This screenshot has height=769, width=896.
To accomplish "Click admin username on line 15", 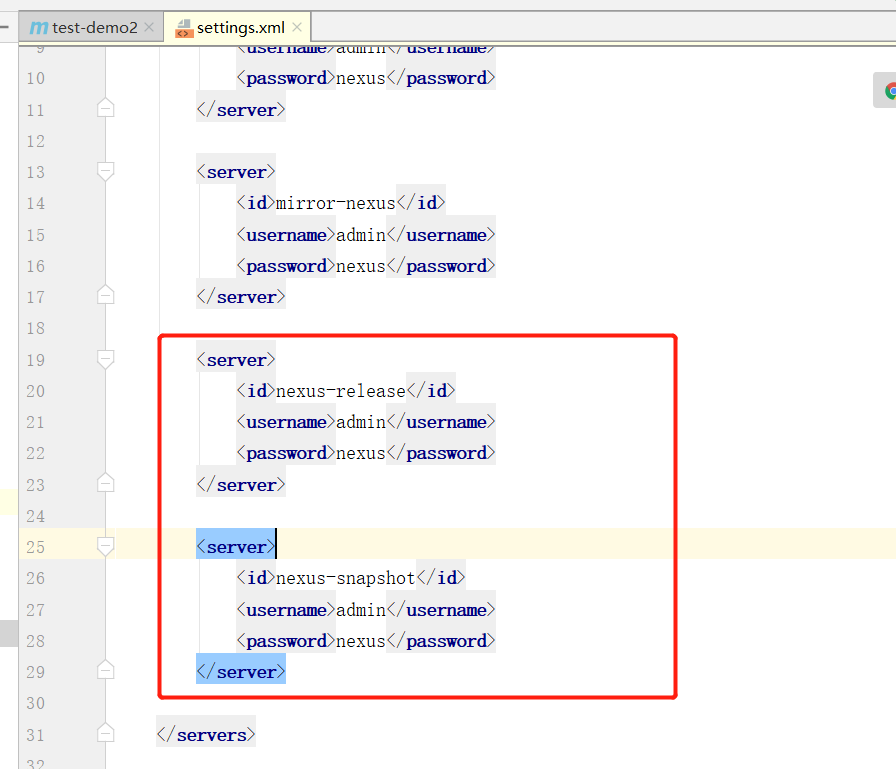I will coord(361,235).
